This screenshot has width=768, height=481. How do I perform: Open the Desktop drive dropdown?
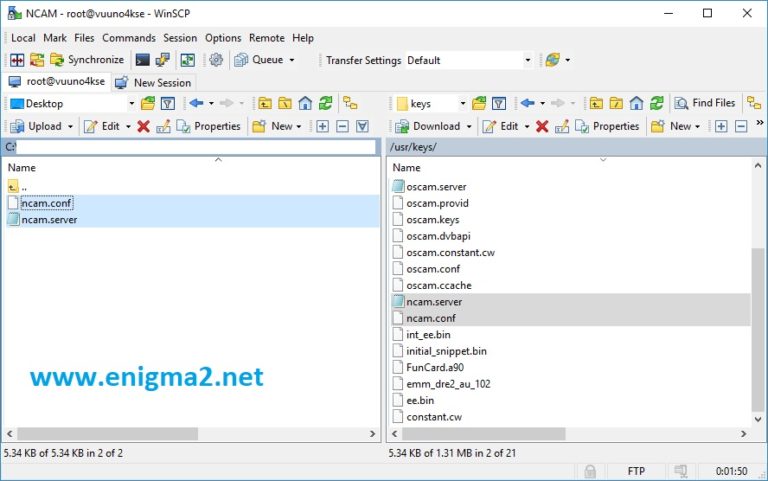coord(131,103)
